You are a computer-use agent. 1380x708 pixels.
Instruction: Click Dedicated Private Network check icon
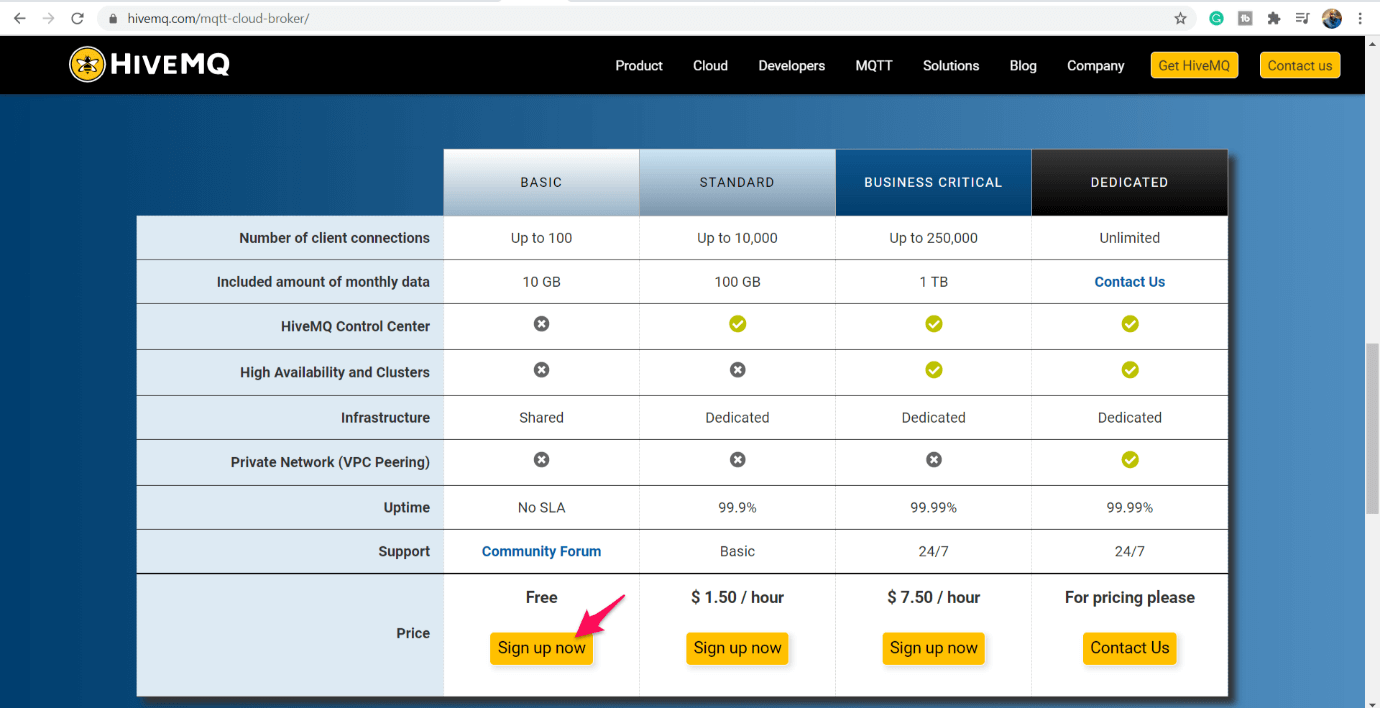1129,460
